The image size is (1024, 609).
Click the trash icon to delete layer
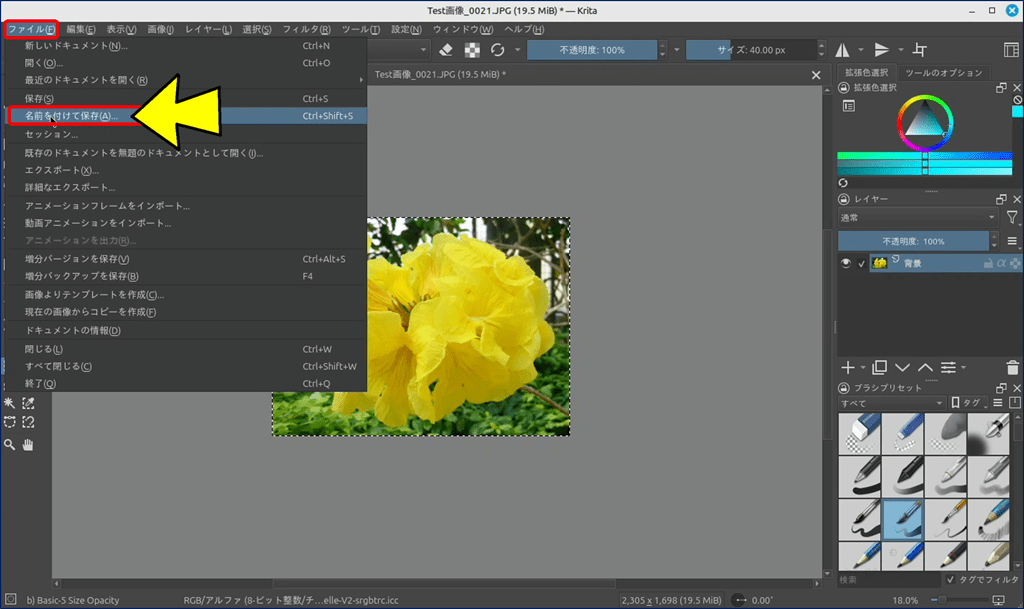(1014, 368)
